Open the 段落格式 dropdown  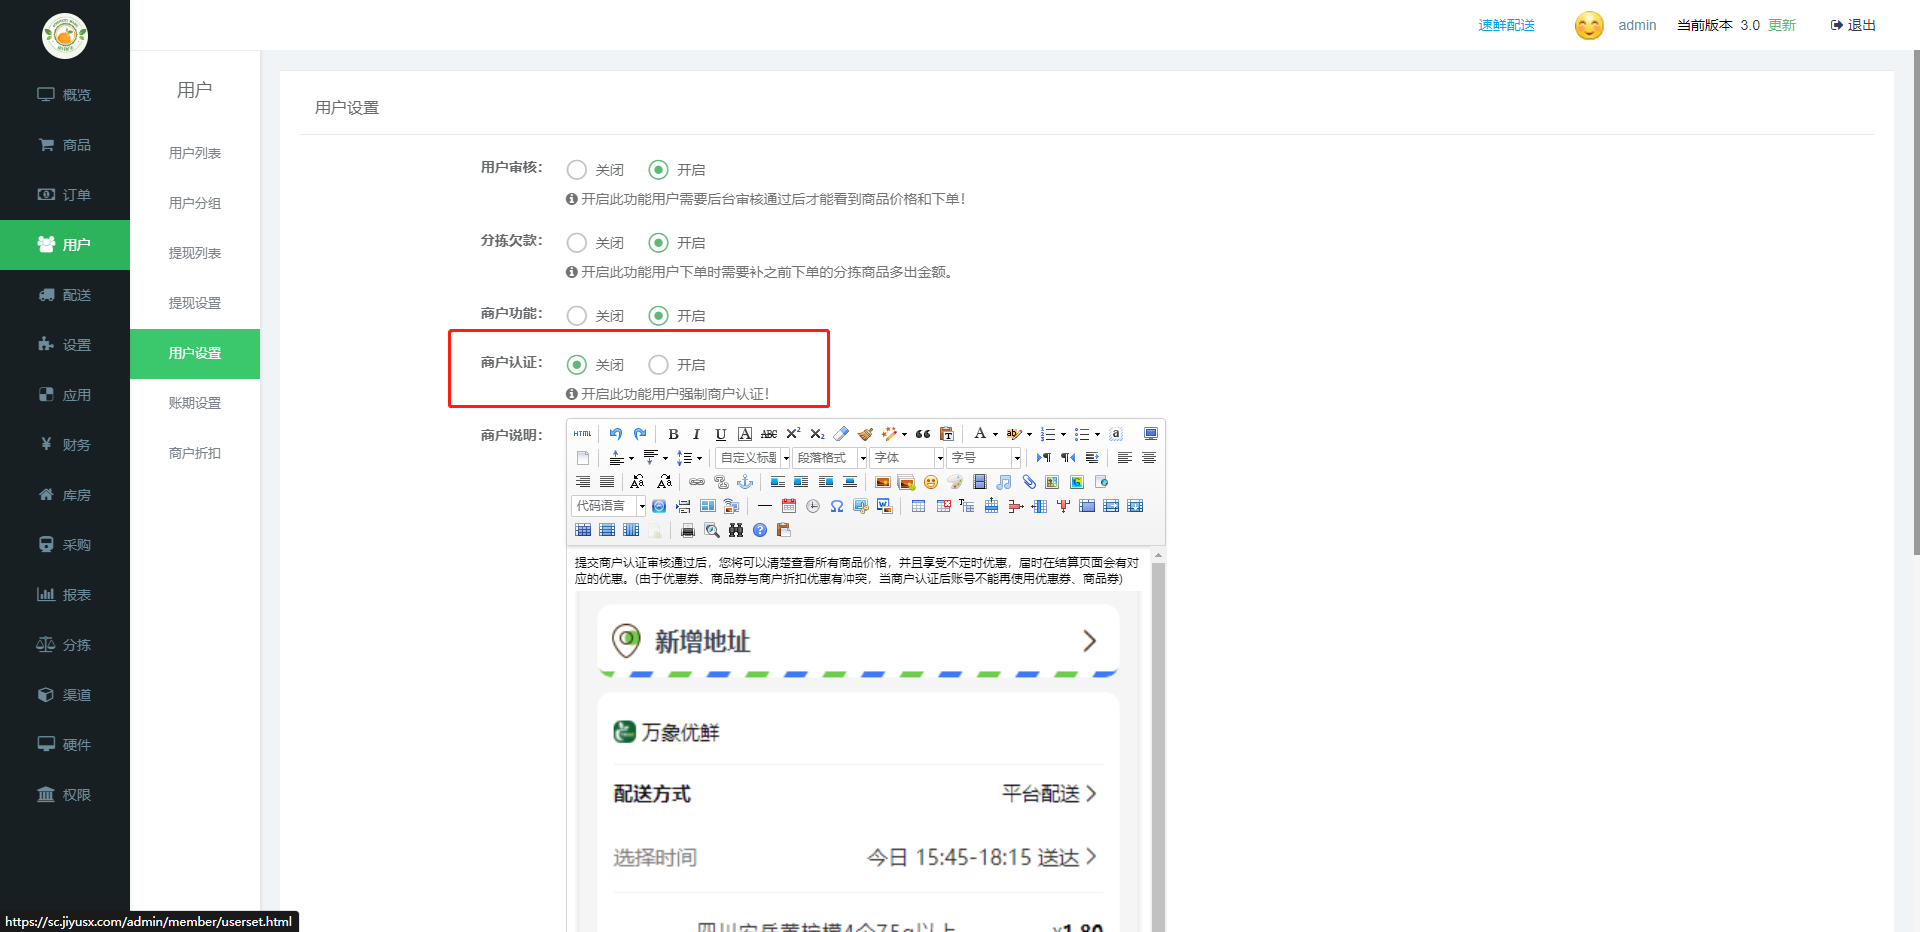pos(830,458)
